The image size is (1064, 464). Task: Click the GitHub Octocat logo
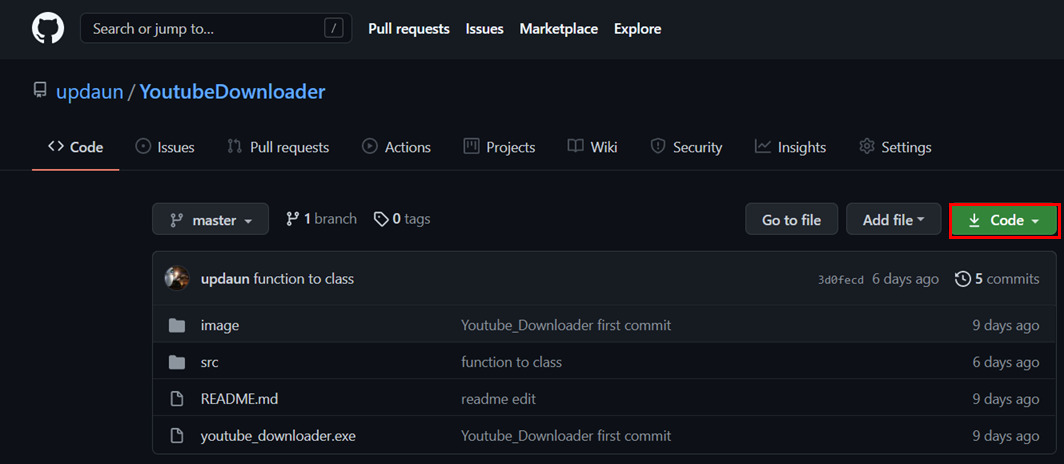[x=48, y=28]
